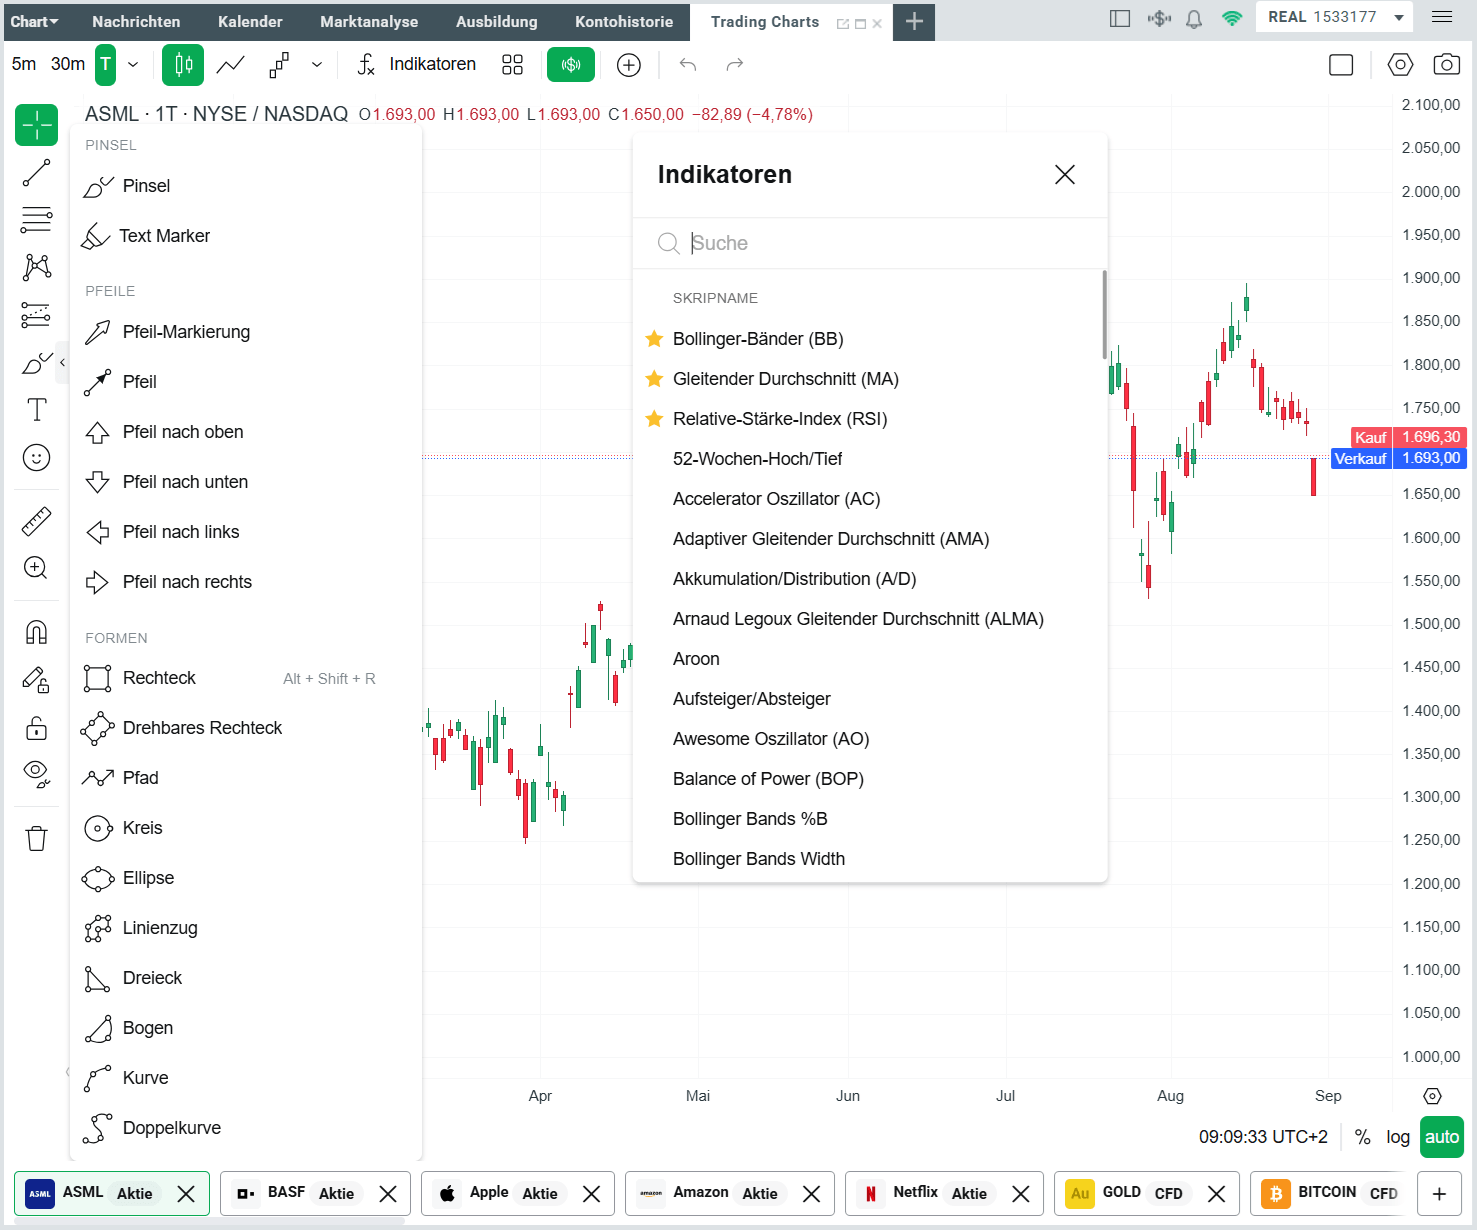Enter fullscreen chart mode
Image resolution: width=1477 pixels, height=1230 pixels.
tap(1341, 65)
